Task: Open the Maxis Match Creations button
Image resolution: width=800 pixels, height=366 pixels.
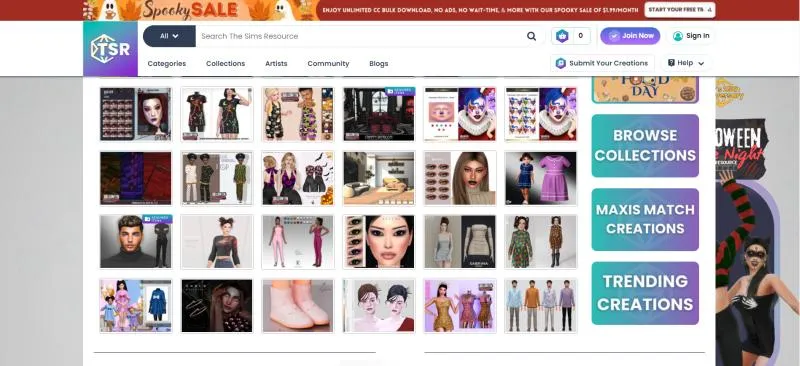Action: pos(645,219)
